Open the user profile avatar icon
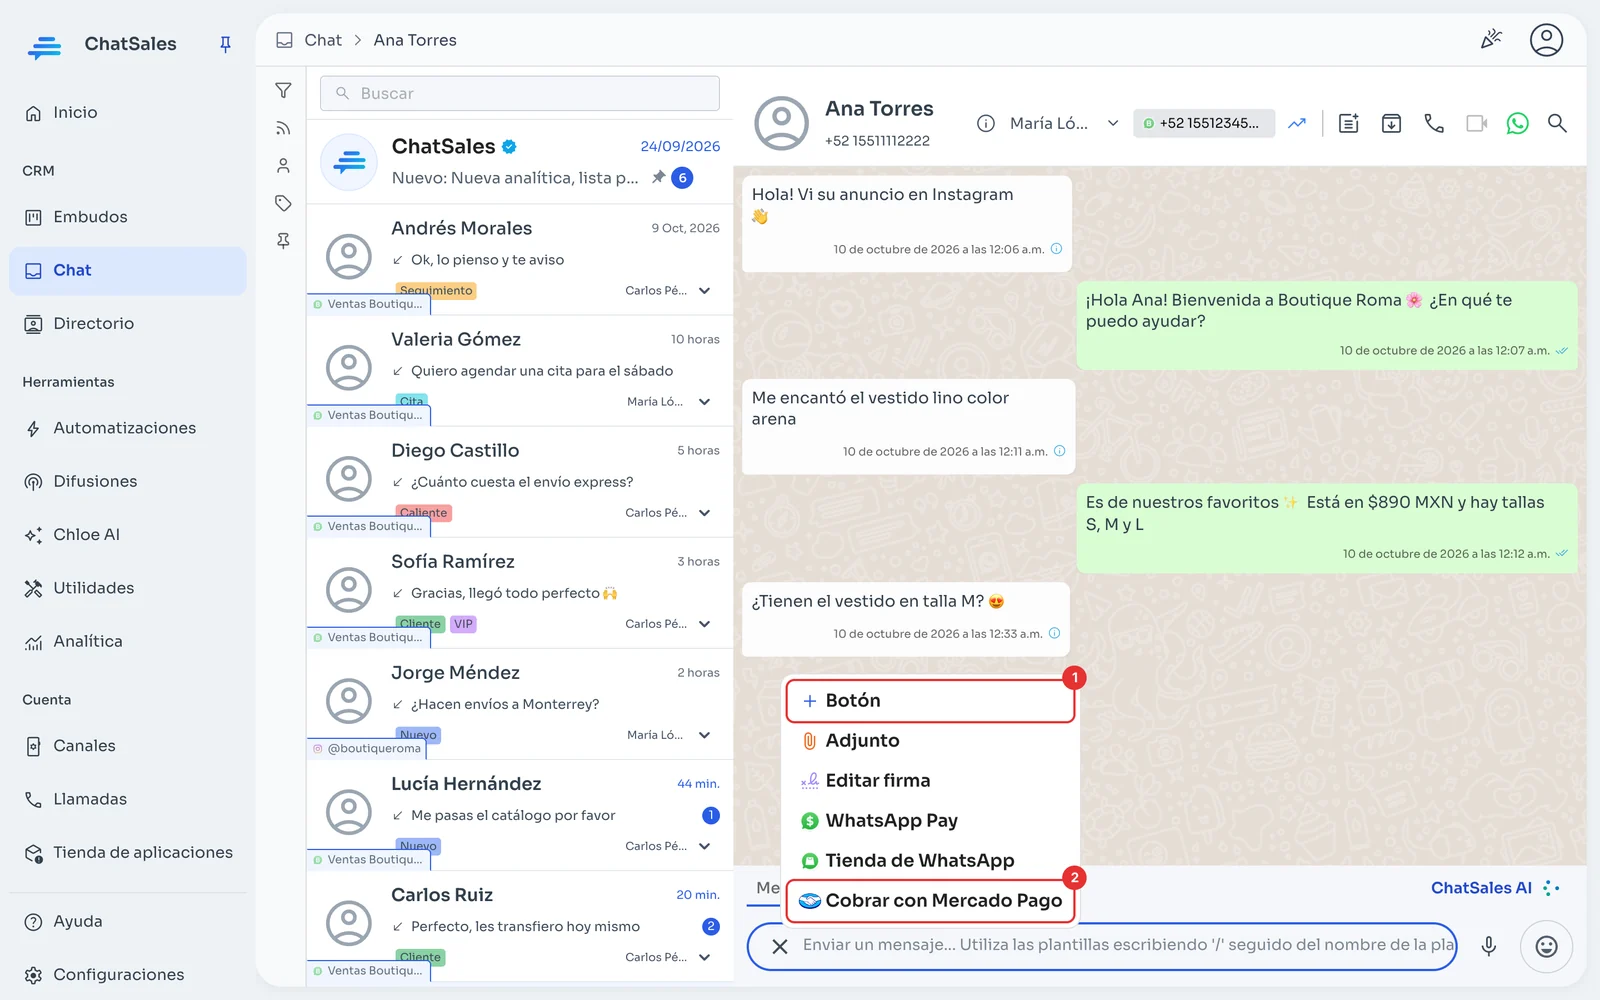The width and height of the screenshot is (1600, 1000). (x=1546, y=40)
